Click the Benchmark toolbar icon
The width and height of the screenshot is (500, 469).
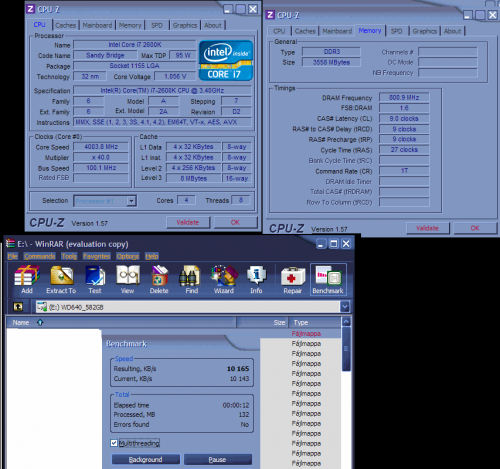(328, 279)
